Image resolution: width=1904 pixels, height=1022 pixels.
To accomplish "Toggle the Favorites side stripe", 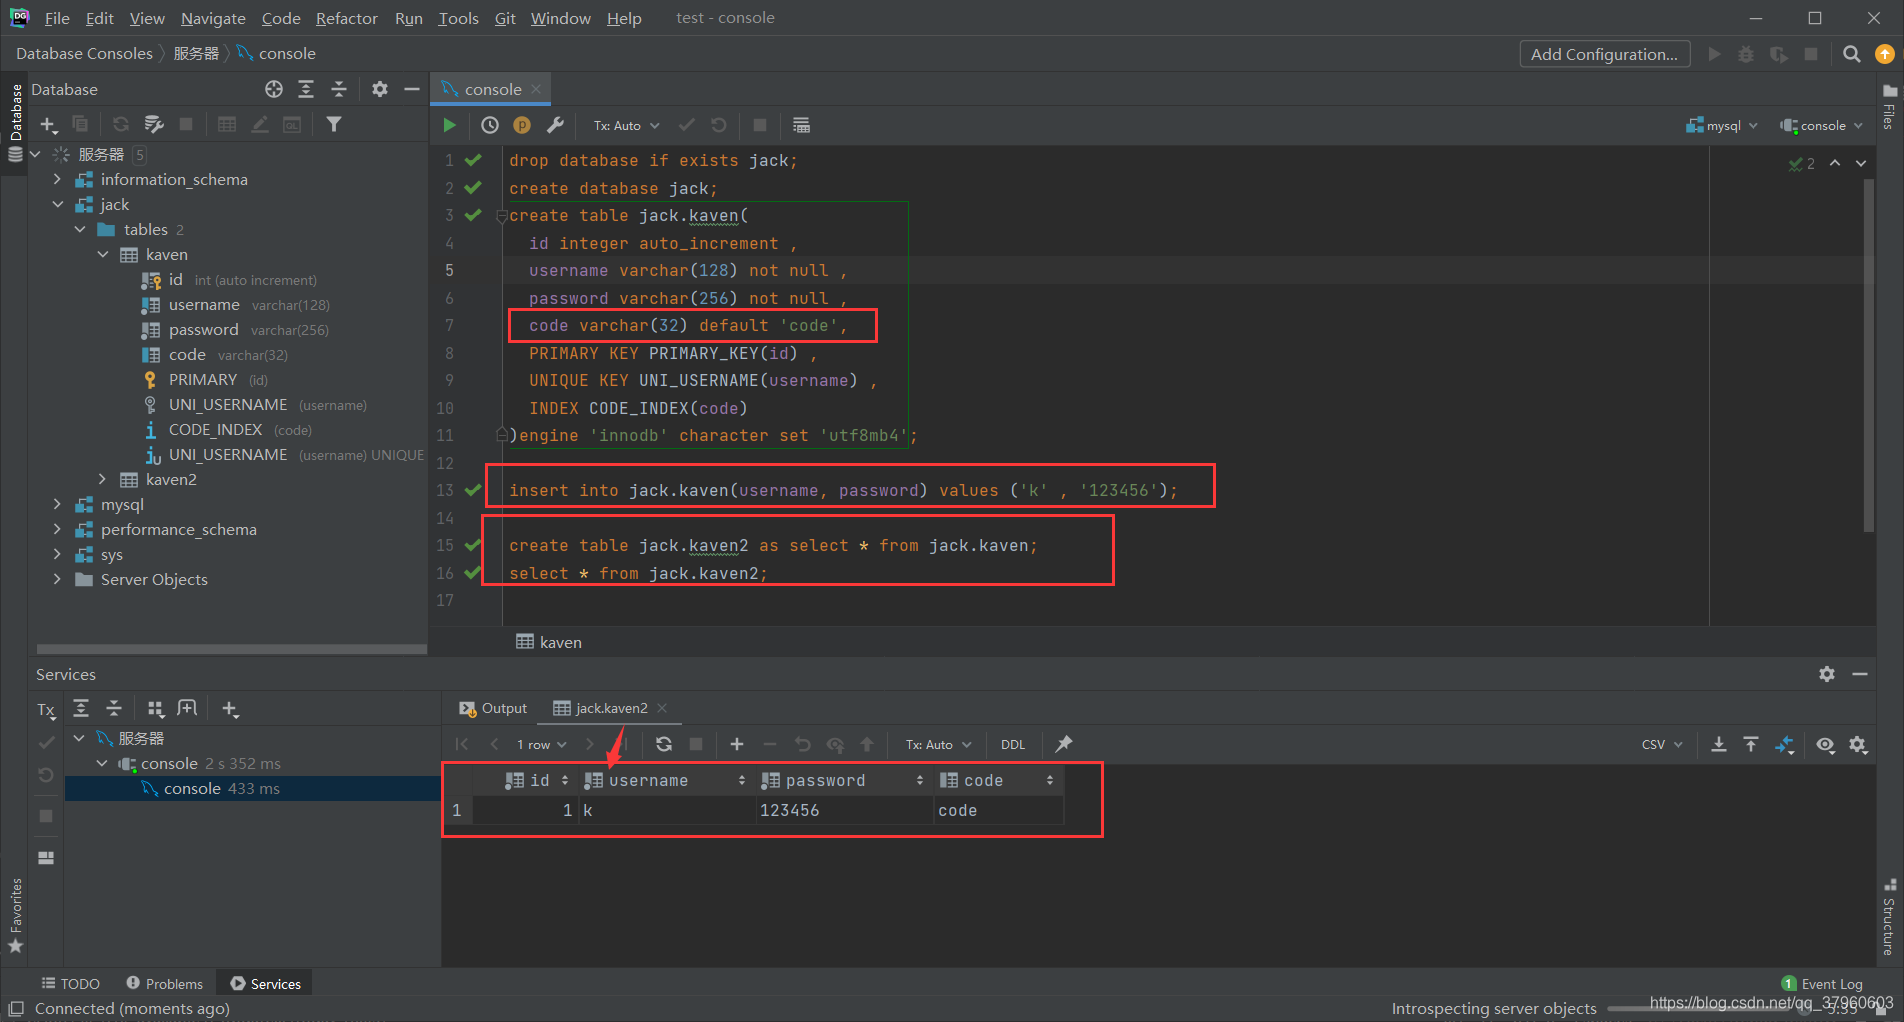I will coord(15,915).
